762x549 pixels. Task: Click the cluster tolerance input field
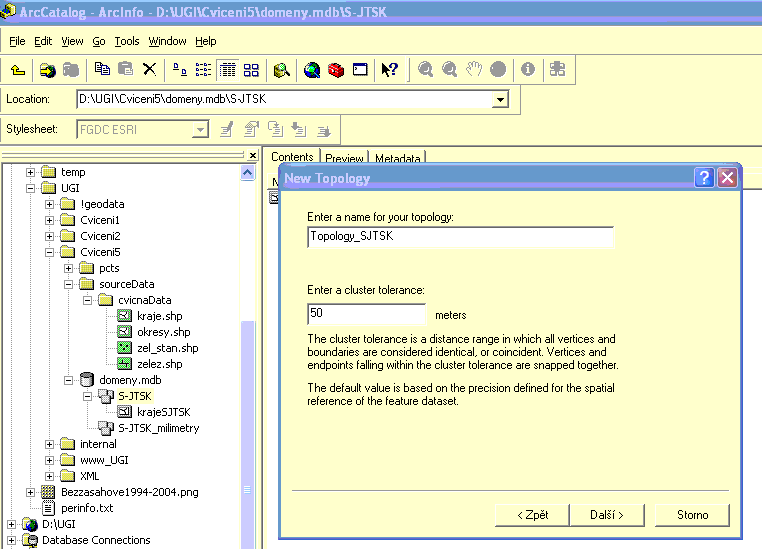pos(367,313)
